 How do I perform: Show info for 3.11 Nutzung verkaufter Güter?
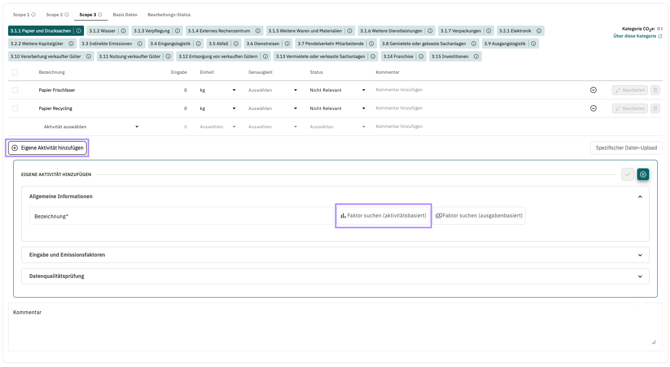click(x=168, y=56)
